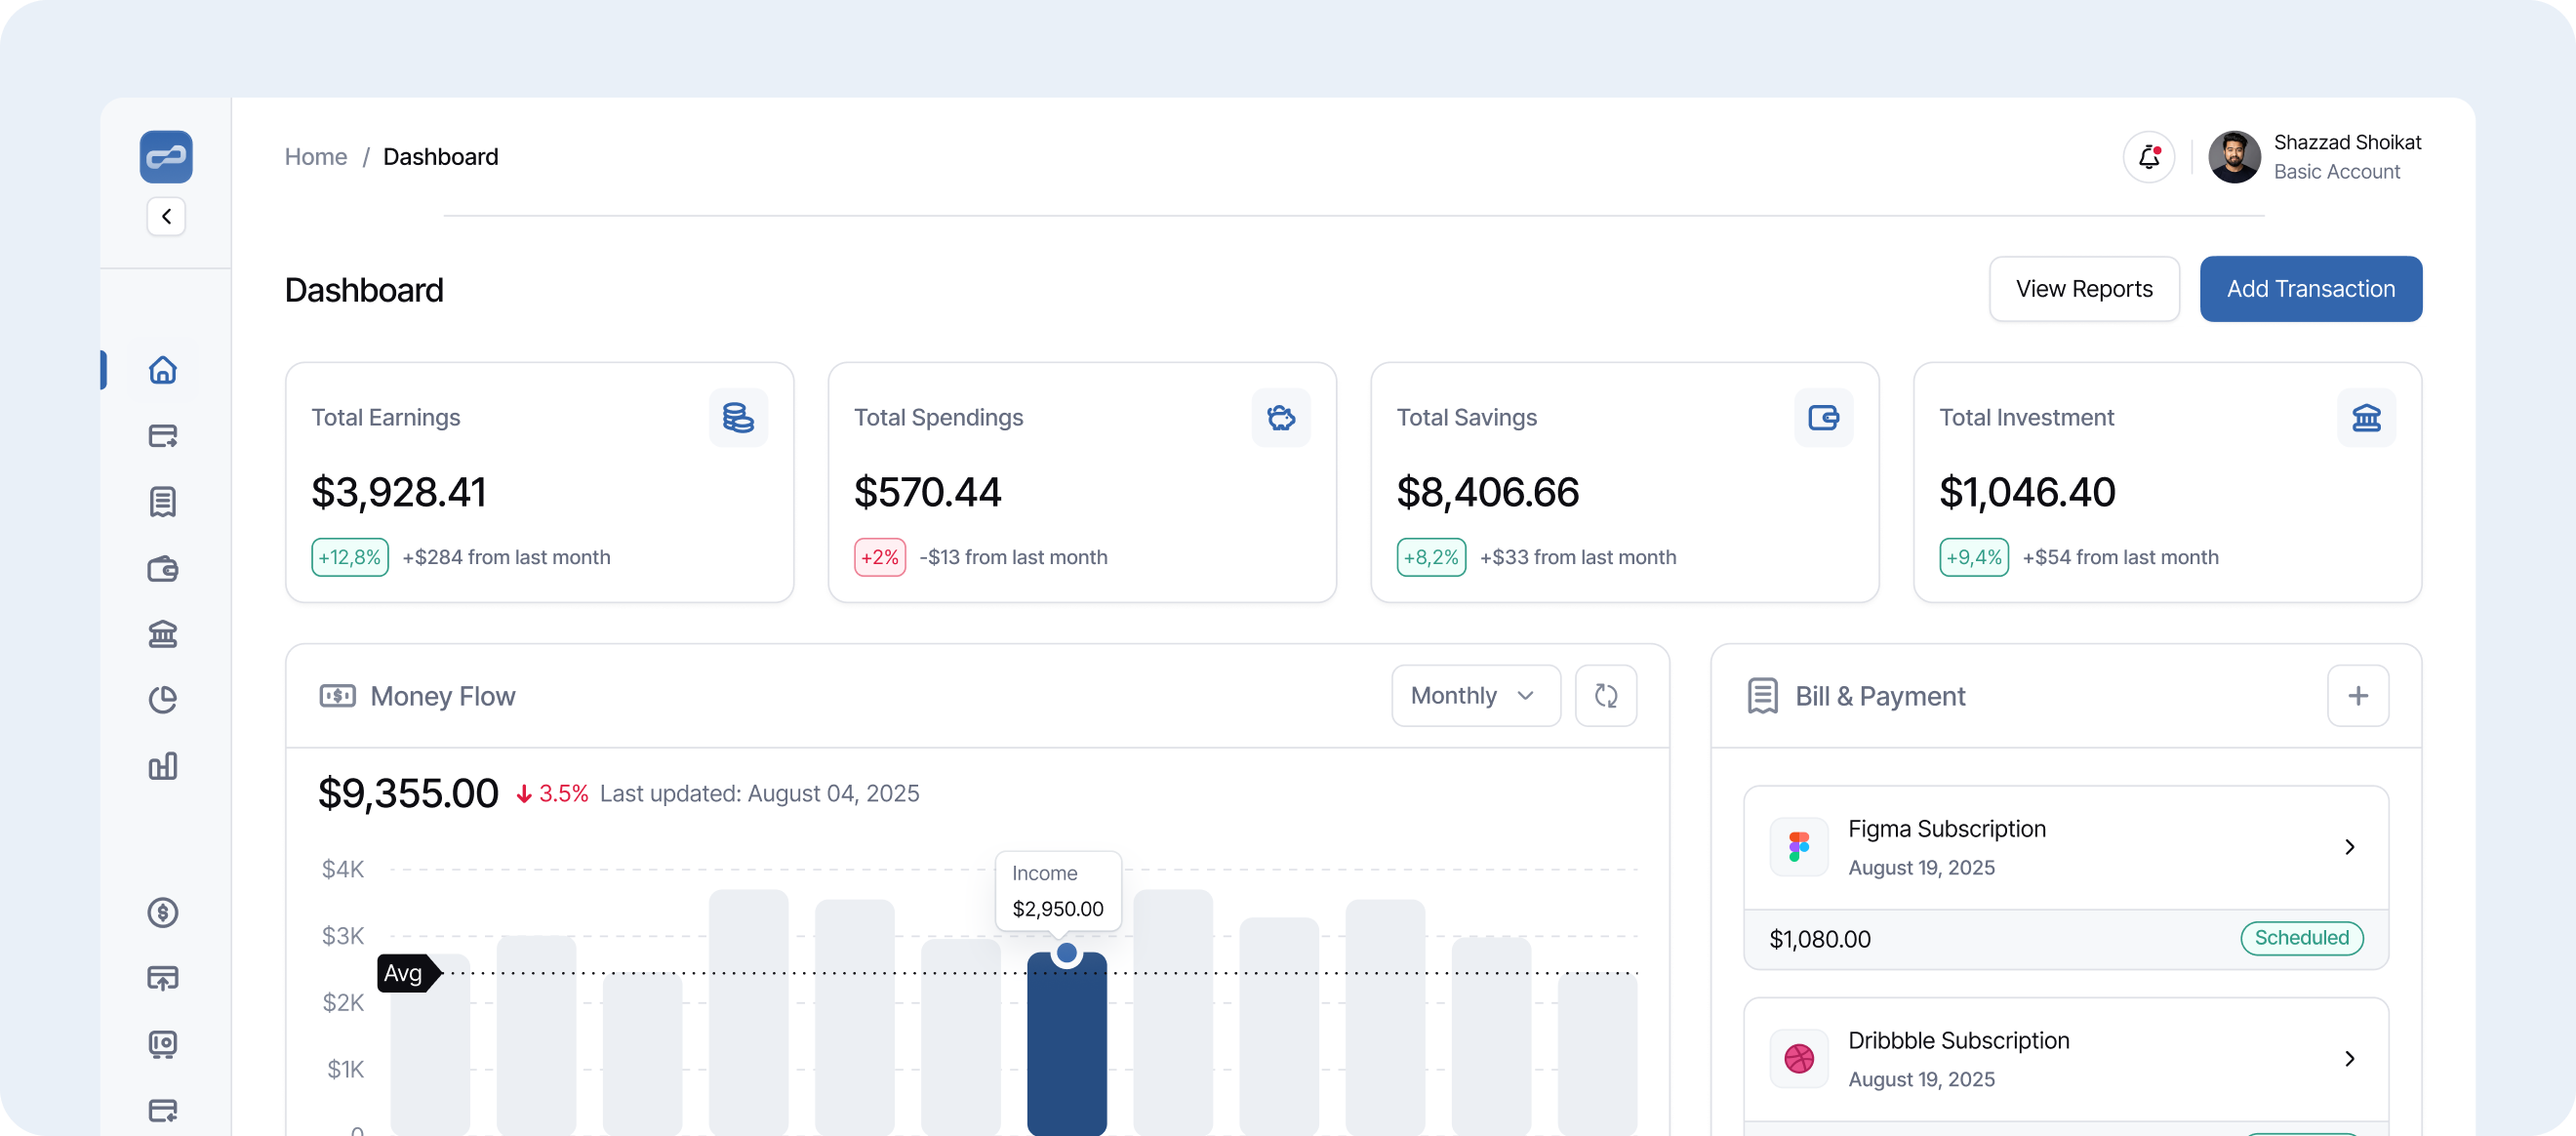The height and width of the screenshot is (1136, 2576).
Task: Click the Dashboard breadcrumb item
Action: (440, 157)
